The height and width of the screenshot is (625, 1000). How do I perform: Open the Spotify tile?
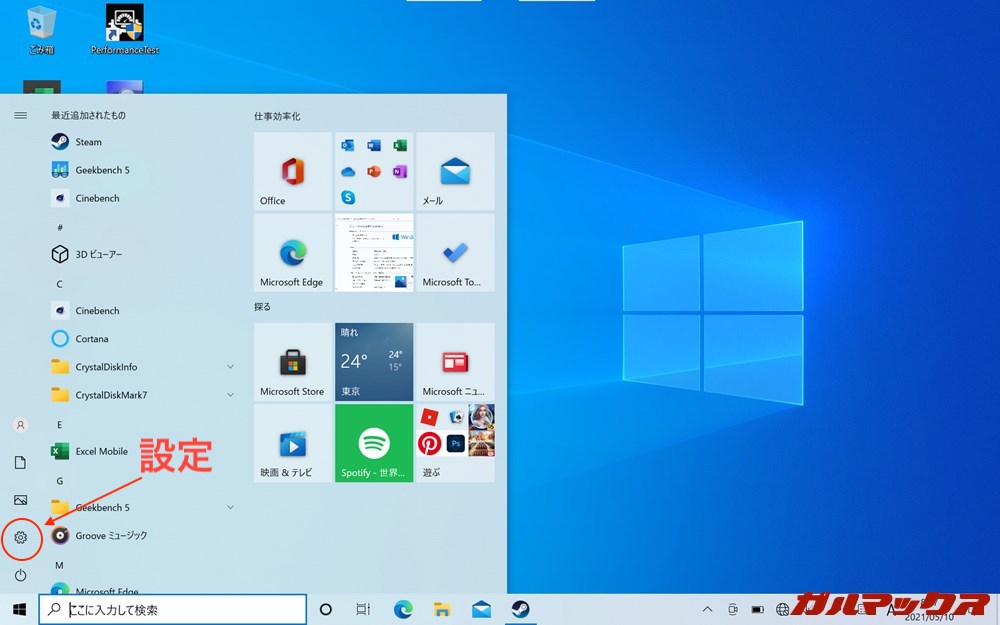pyautogui.click(x=373, y=443)
